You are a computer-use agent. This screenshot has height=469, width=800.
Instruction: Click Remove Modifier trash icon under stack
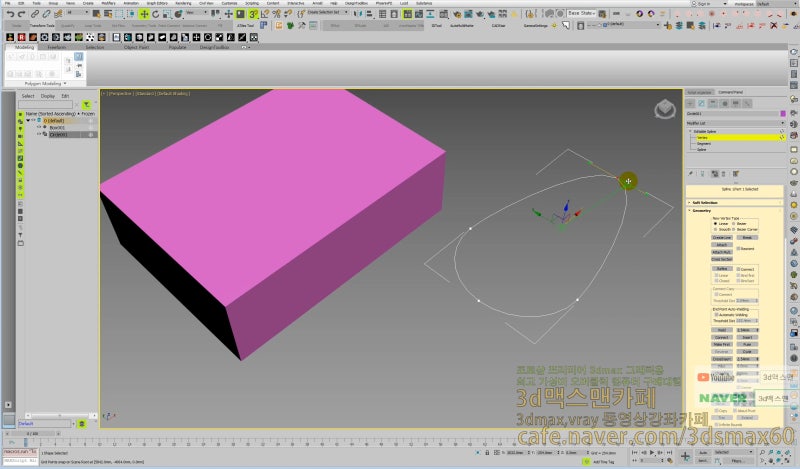(x=723, y=174)
